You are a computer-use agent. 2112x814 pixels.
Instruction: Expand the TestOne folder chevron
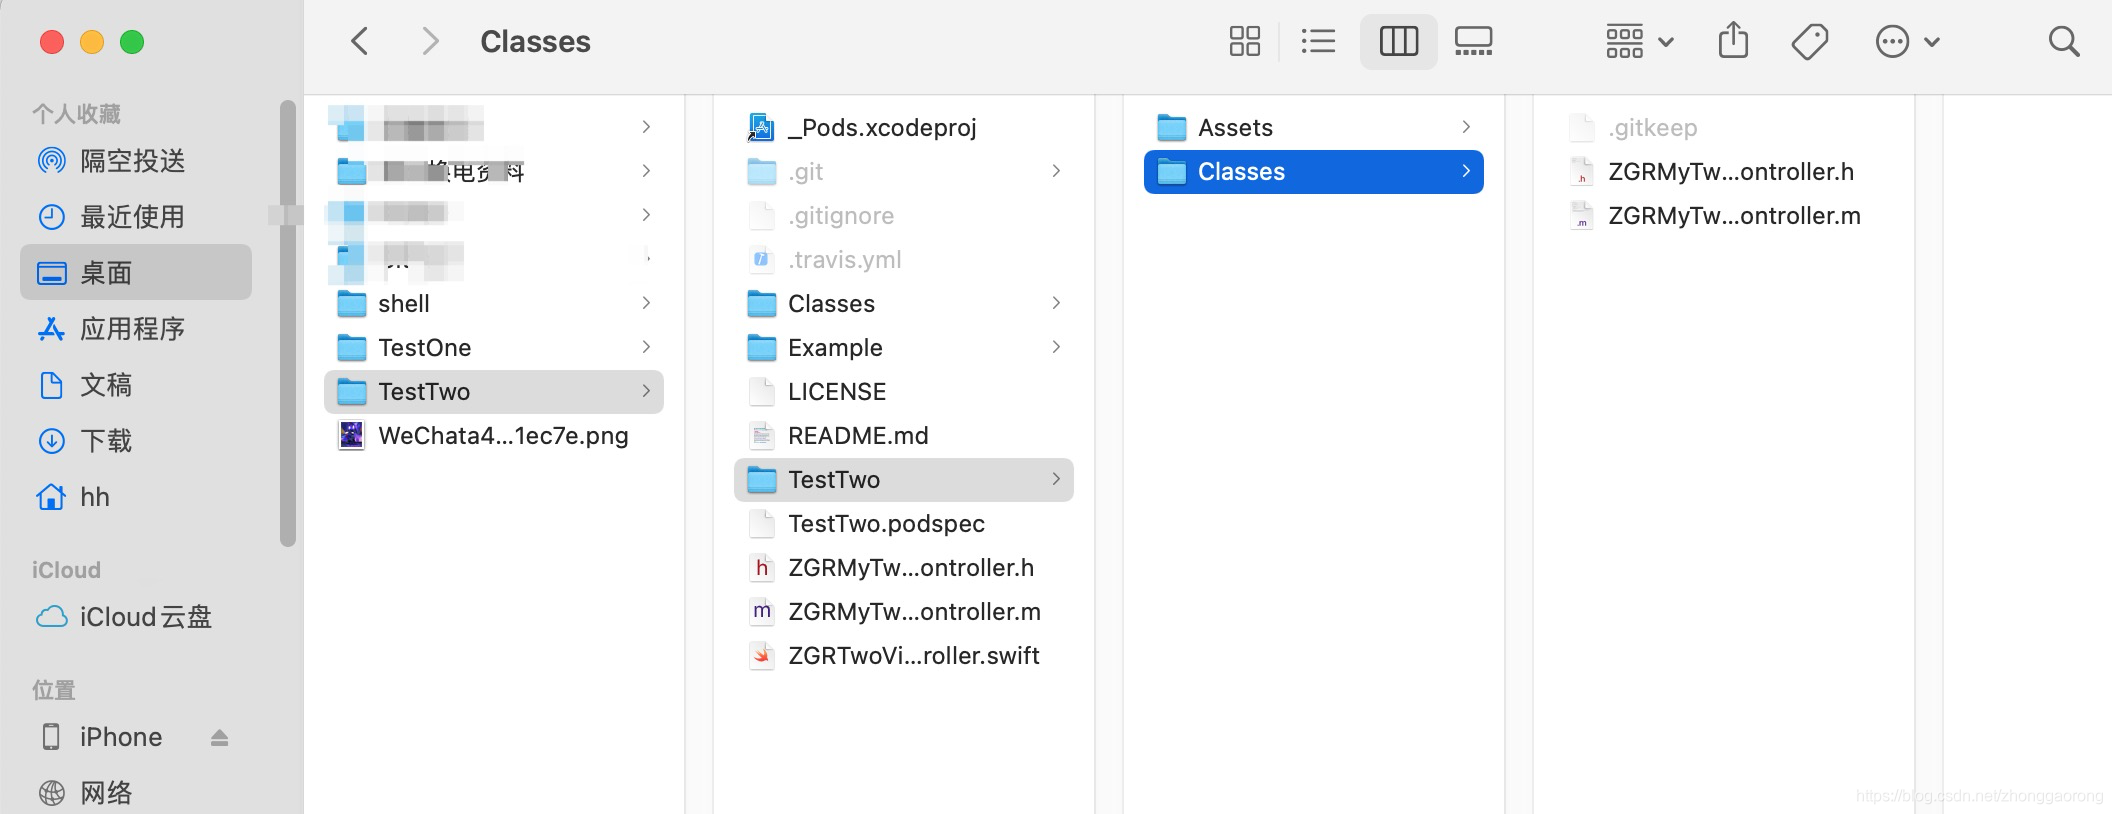[647, 347]
